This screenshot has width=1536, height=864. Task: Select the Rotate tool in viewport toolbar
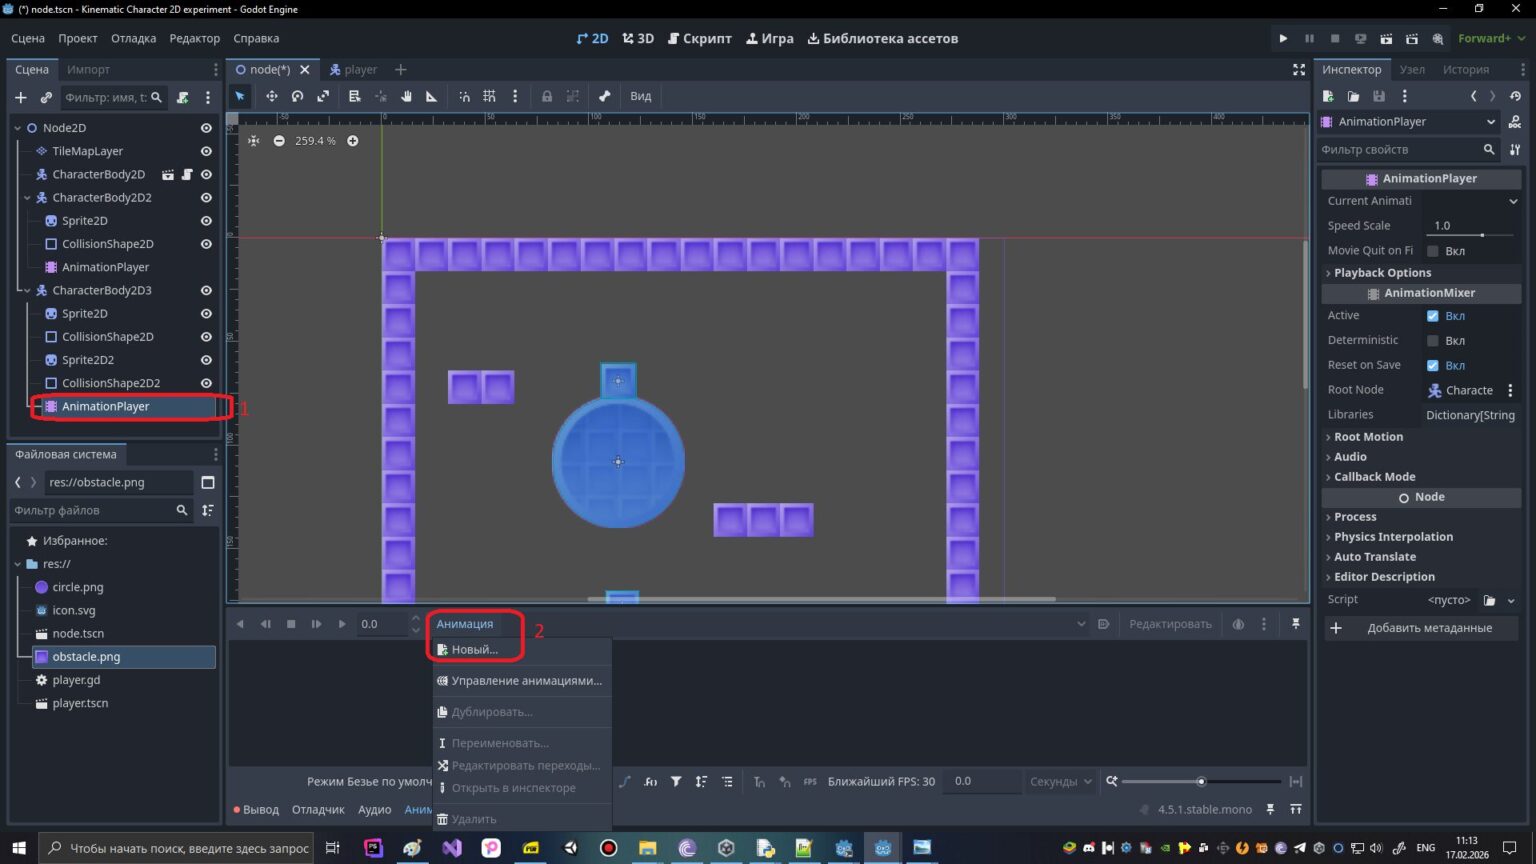coord(297,96)
